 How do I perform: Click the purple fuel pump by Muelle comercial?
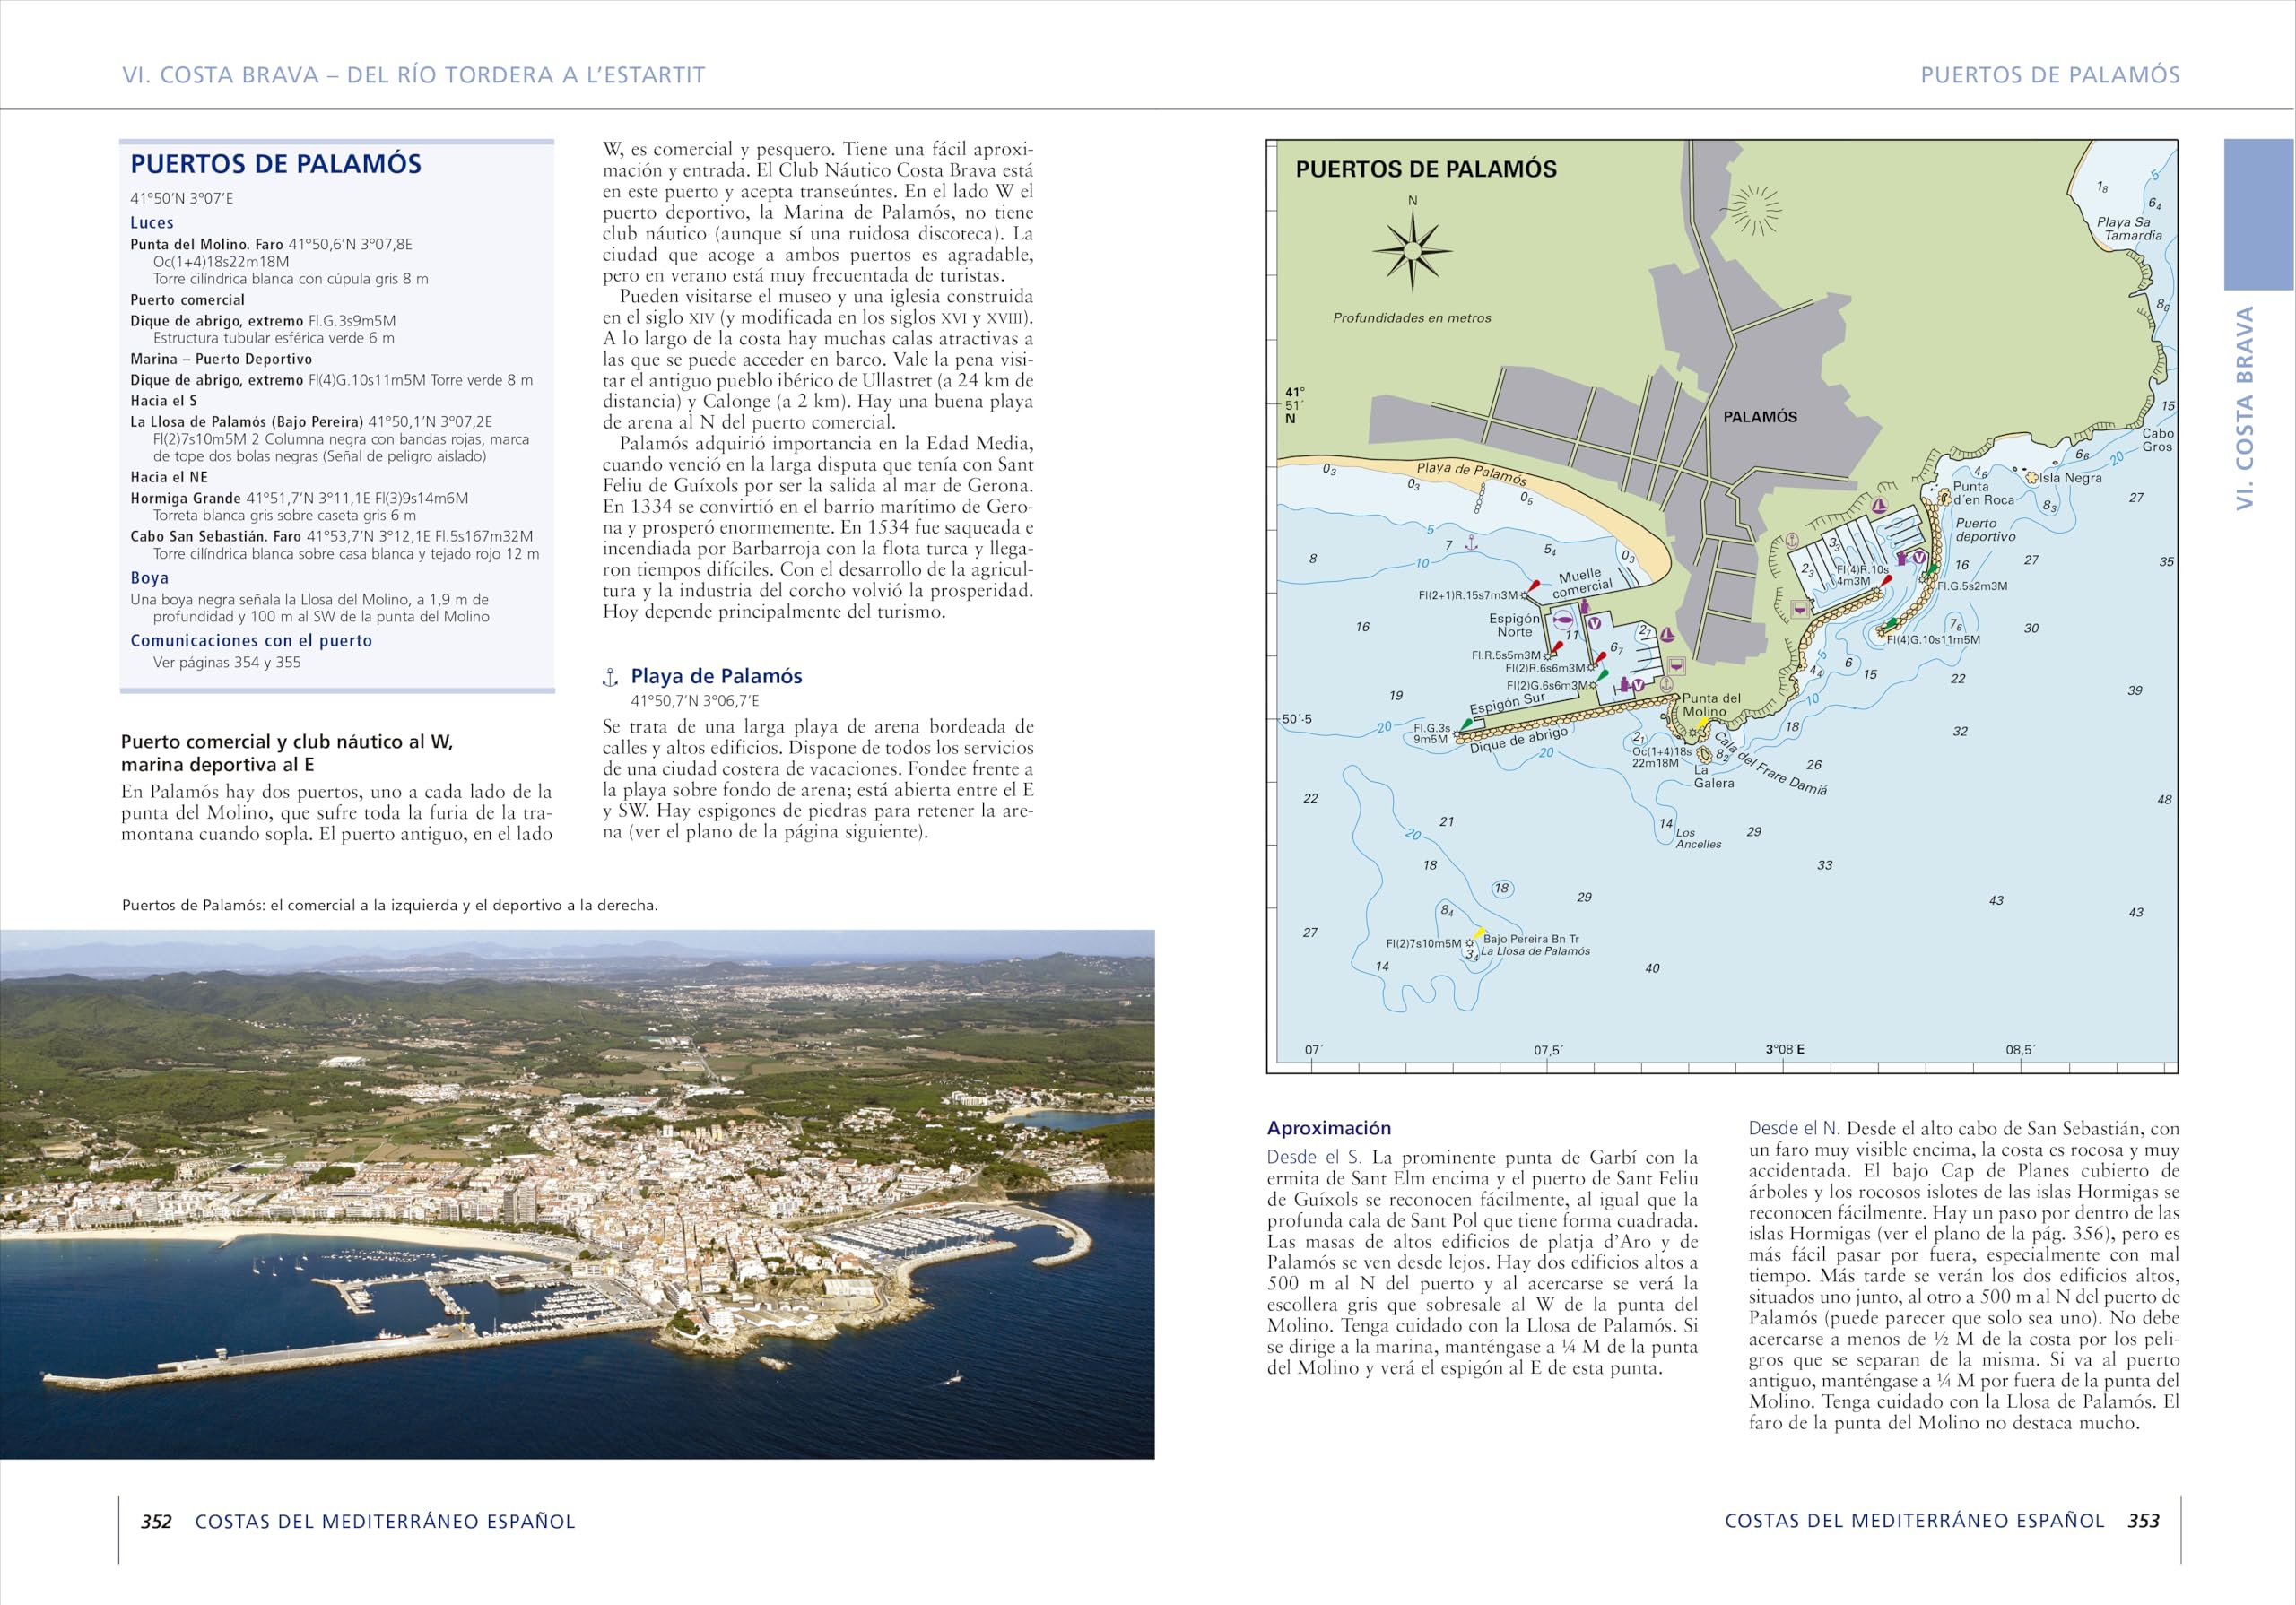(x=1584, y=606)
